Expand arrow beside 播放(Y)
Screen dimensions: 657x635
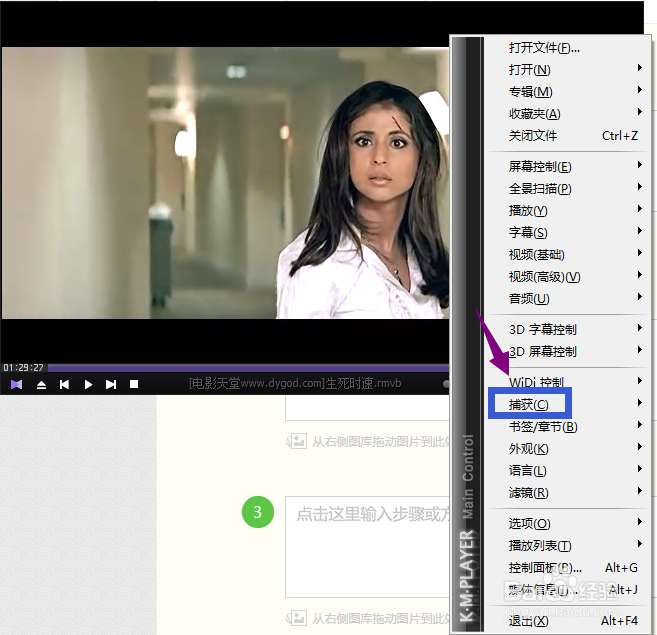[x=639, y=209]
